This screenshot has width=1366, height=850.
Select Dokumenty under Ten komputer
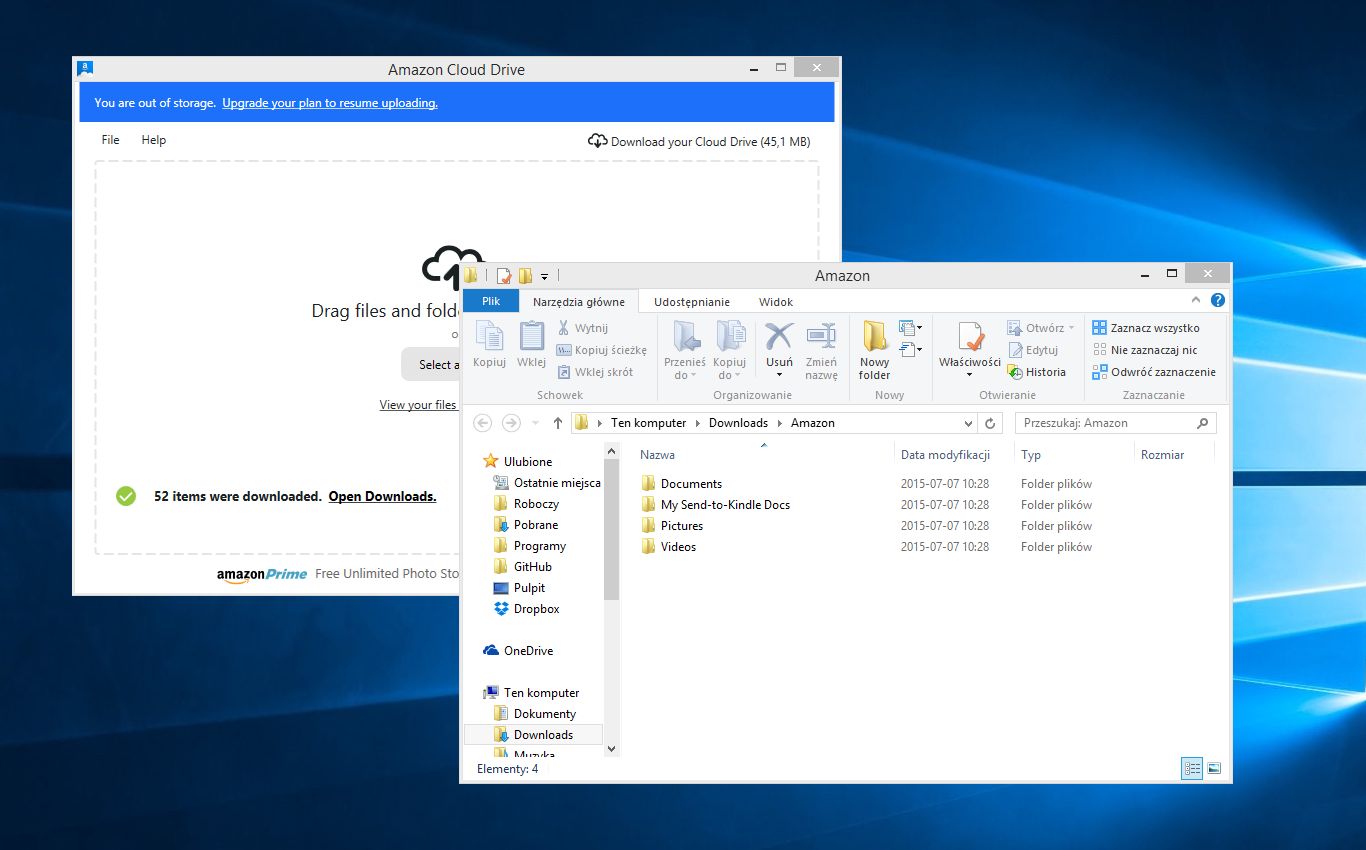(x=545, y=714)
